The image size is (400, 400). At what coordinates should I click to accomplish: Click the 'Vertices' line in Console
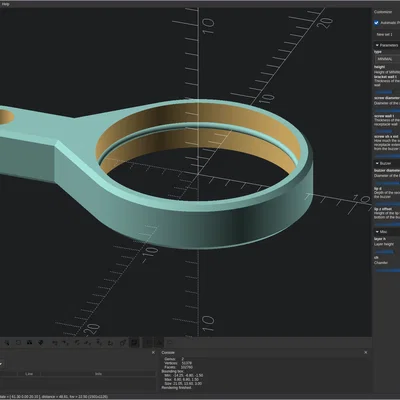[178, 363]
